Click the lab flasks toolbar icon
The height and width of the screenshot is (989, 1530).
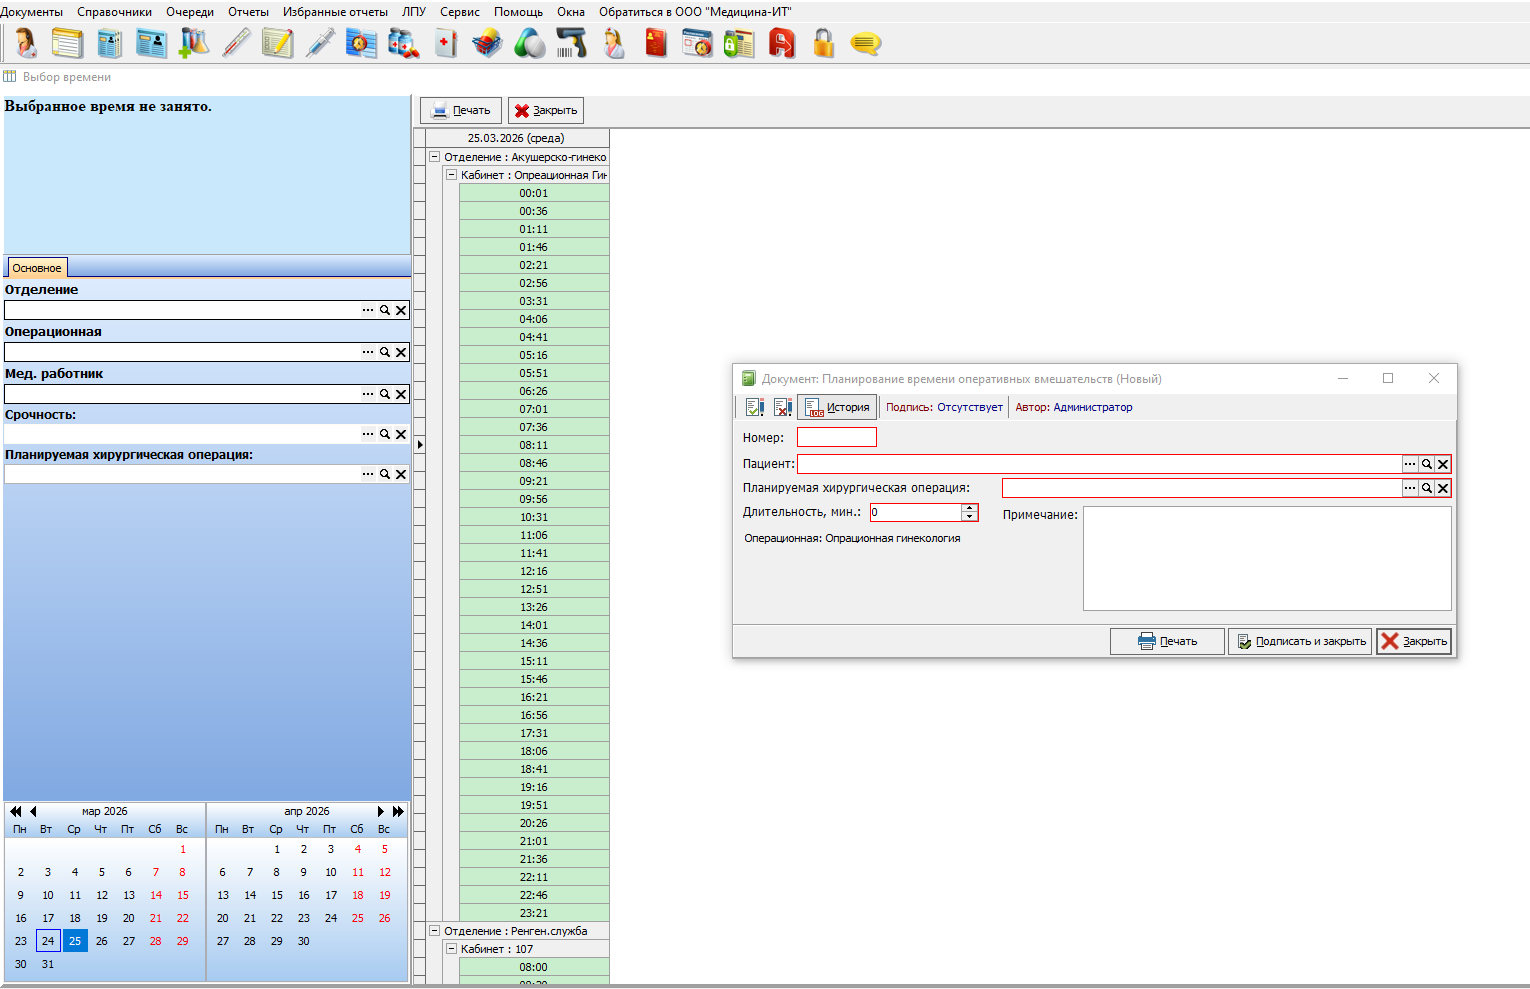[x=194, y=43]
